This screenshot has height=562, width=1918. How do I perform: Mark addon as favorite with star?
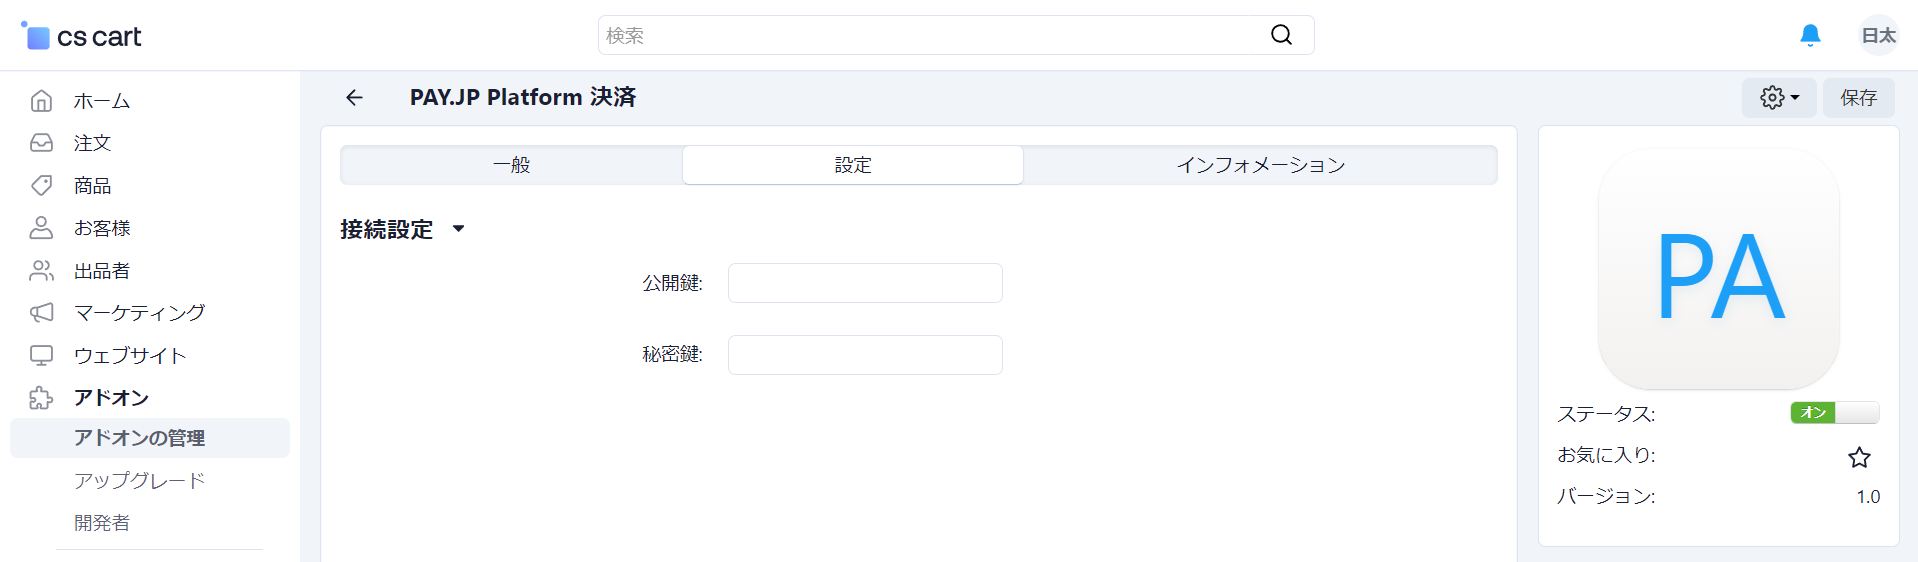tap(1859, 457)
